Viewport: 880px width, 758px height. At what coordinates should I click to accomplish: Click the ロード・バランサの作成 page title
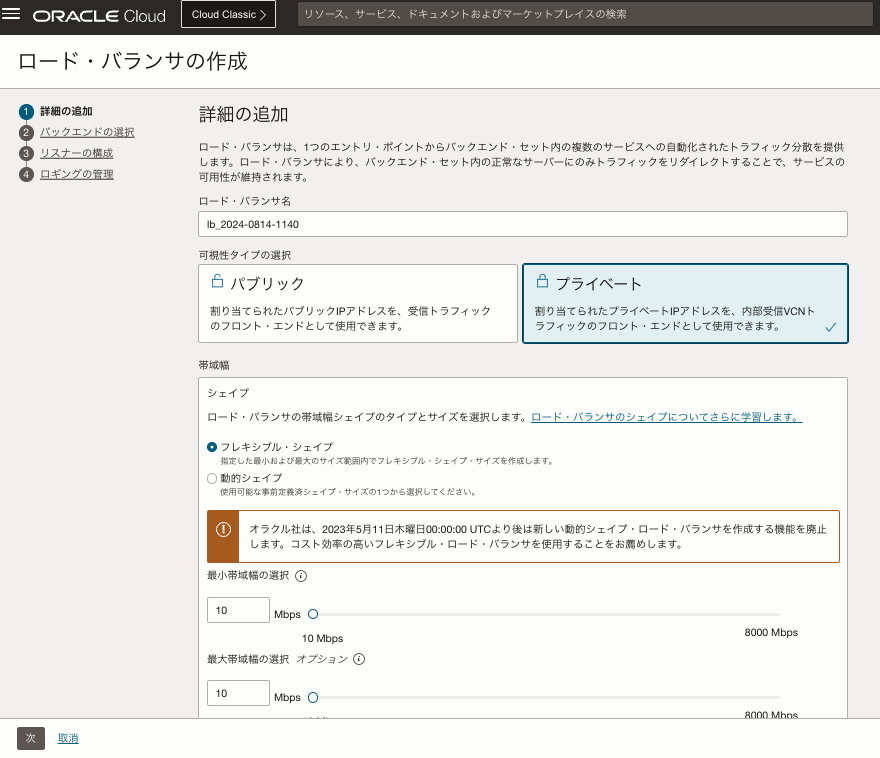point(132,61)
